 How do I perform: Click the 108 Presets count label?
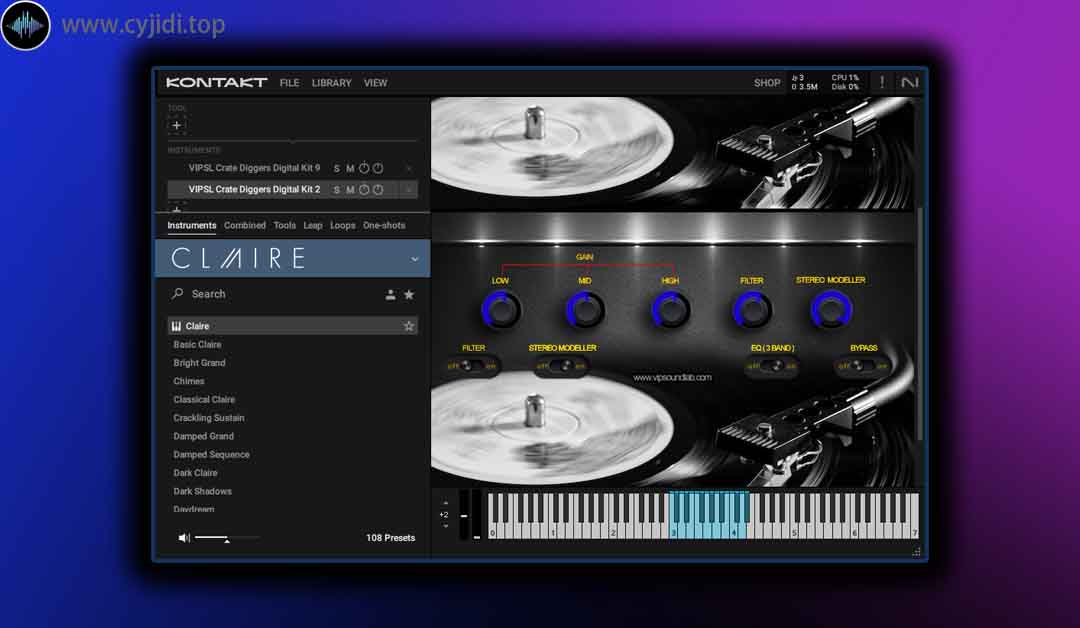pos(391,538)
